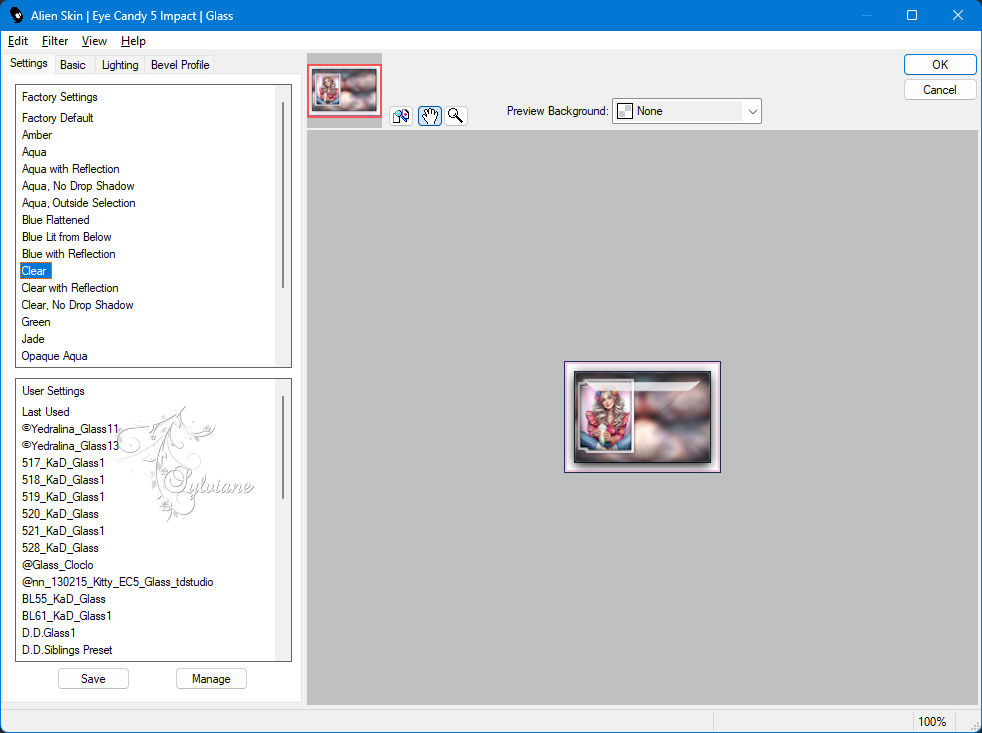The width and height of the screenshot is (982, 733).
Task: Click the Factory Settings list scrollbar
Action: coord(283,195)
